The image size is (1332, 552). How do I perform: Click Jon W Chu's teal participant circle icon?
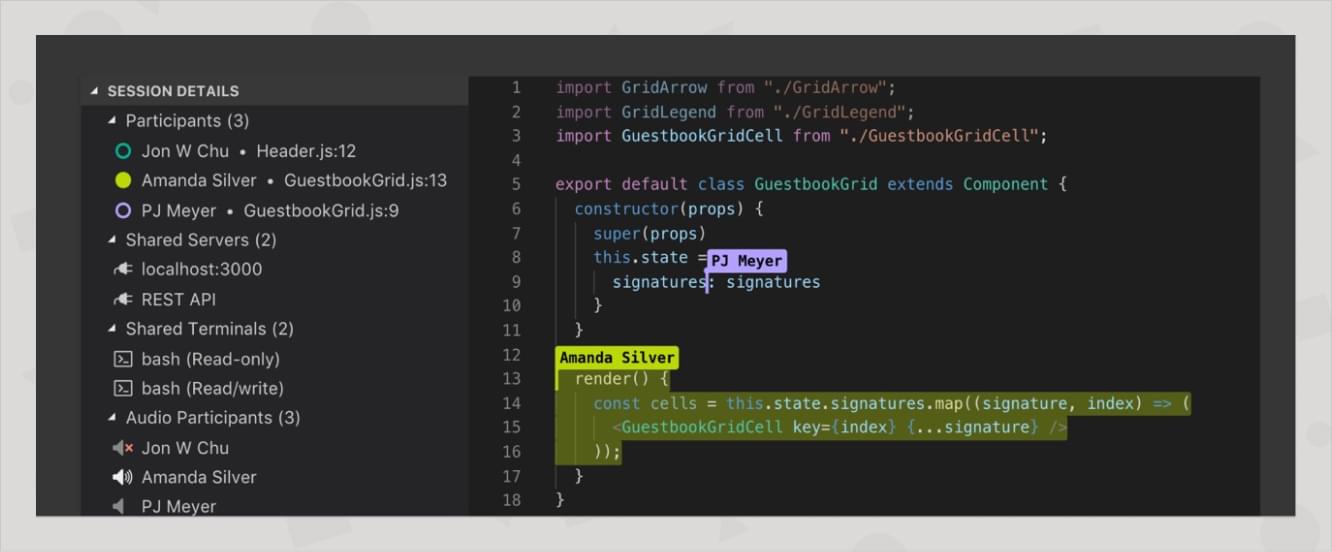(x=123, y=151)
